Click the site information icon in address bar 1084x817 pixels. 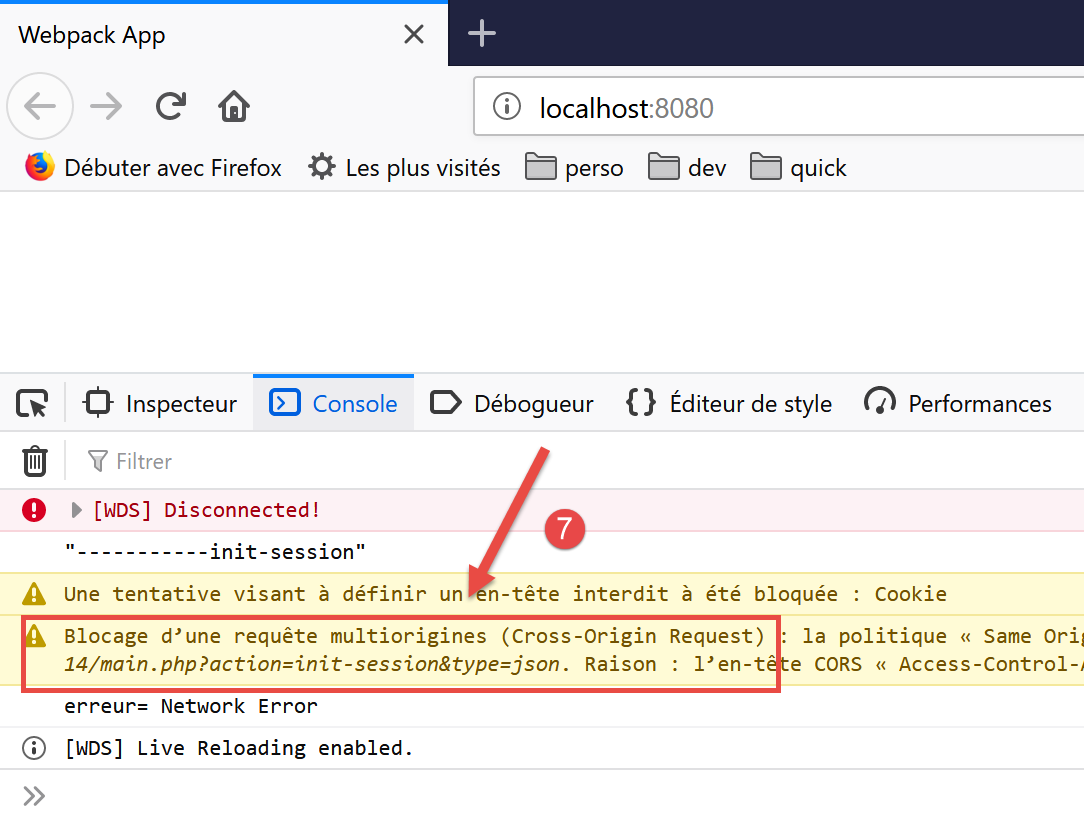click(x=507, y=107)
